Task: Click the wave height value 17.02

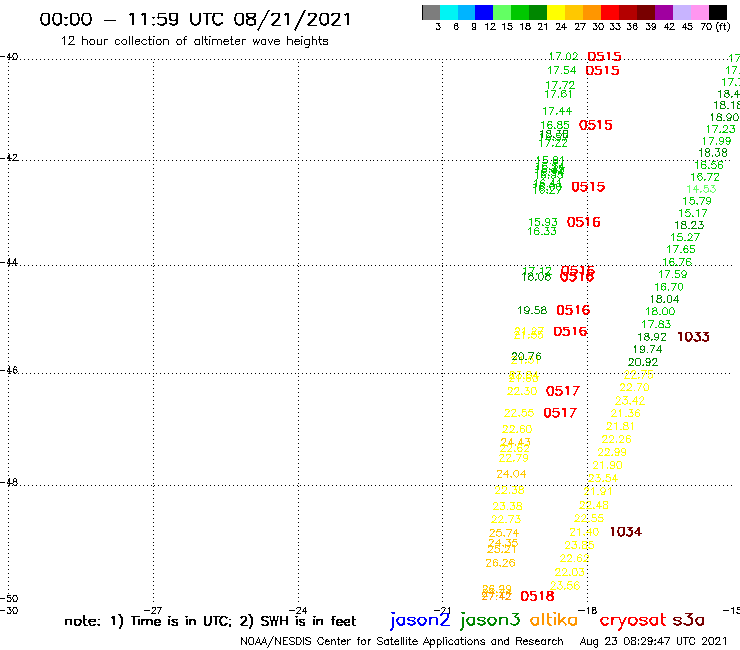Action: 563,56
